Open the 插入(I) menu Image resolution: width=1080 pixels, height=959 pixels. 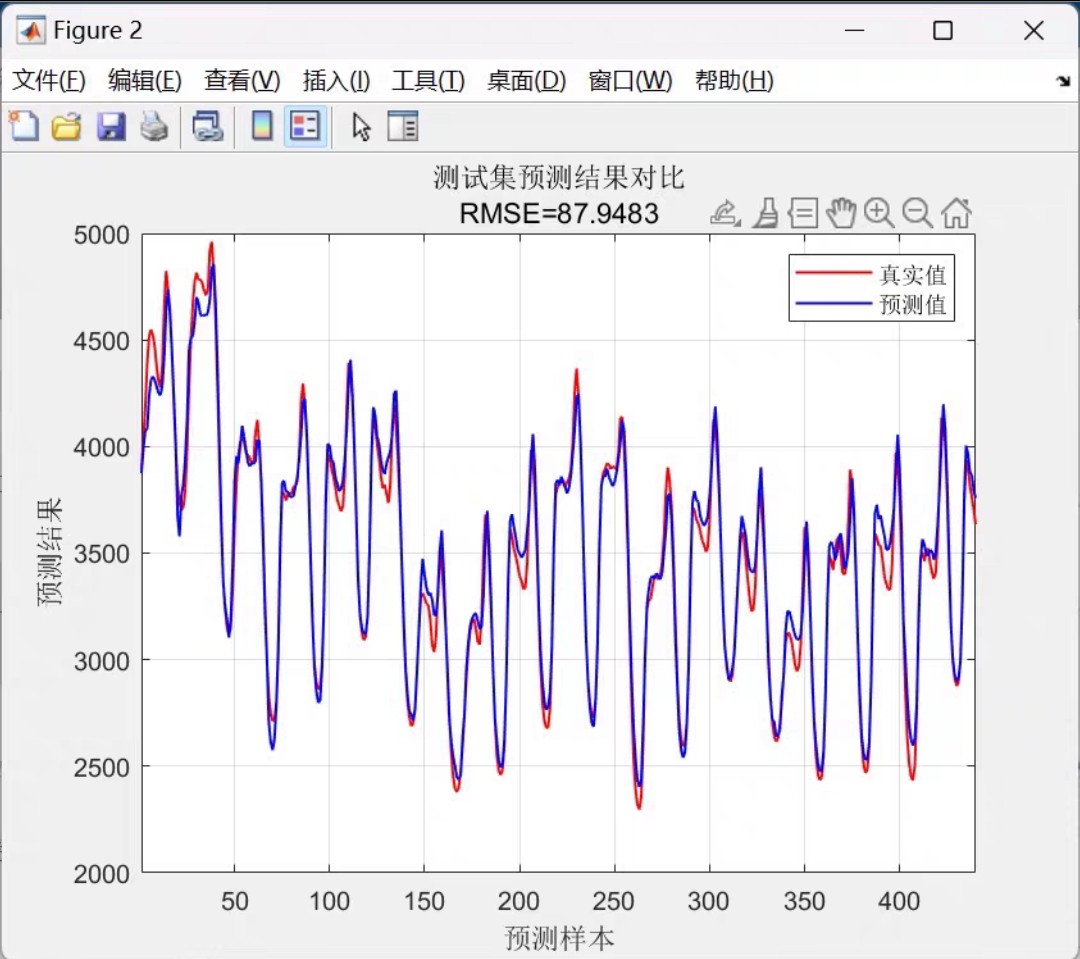(336, 81)
